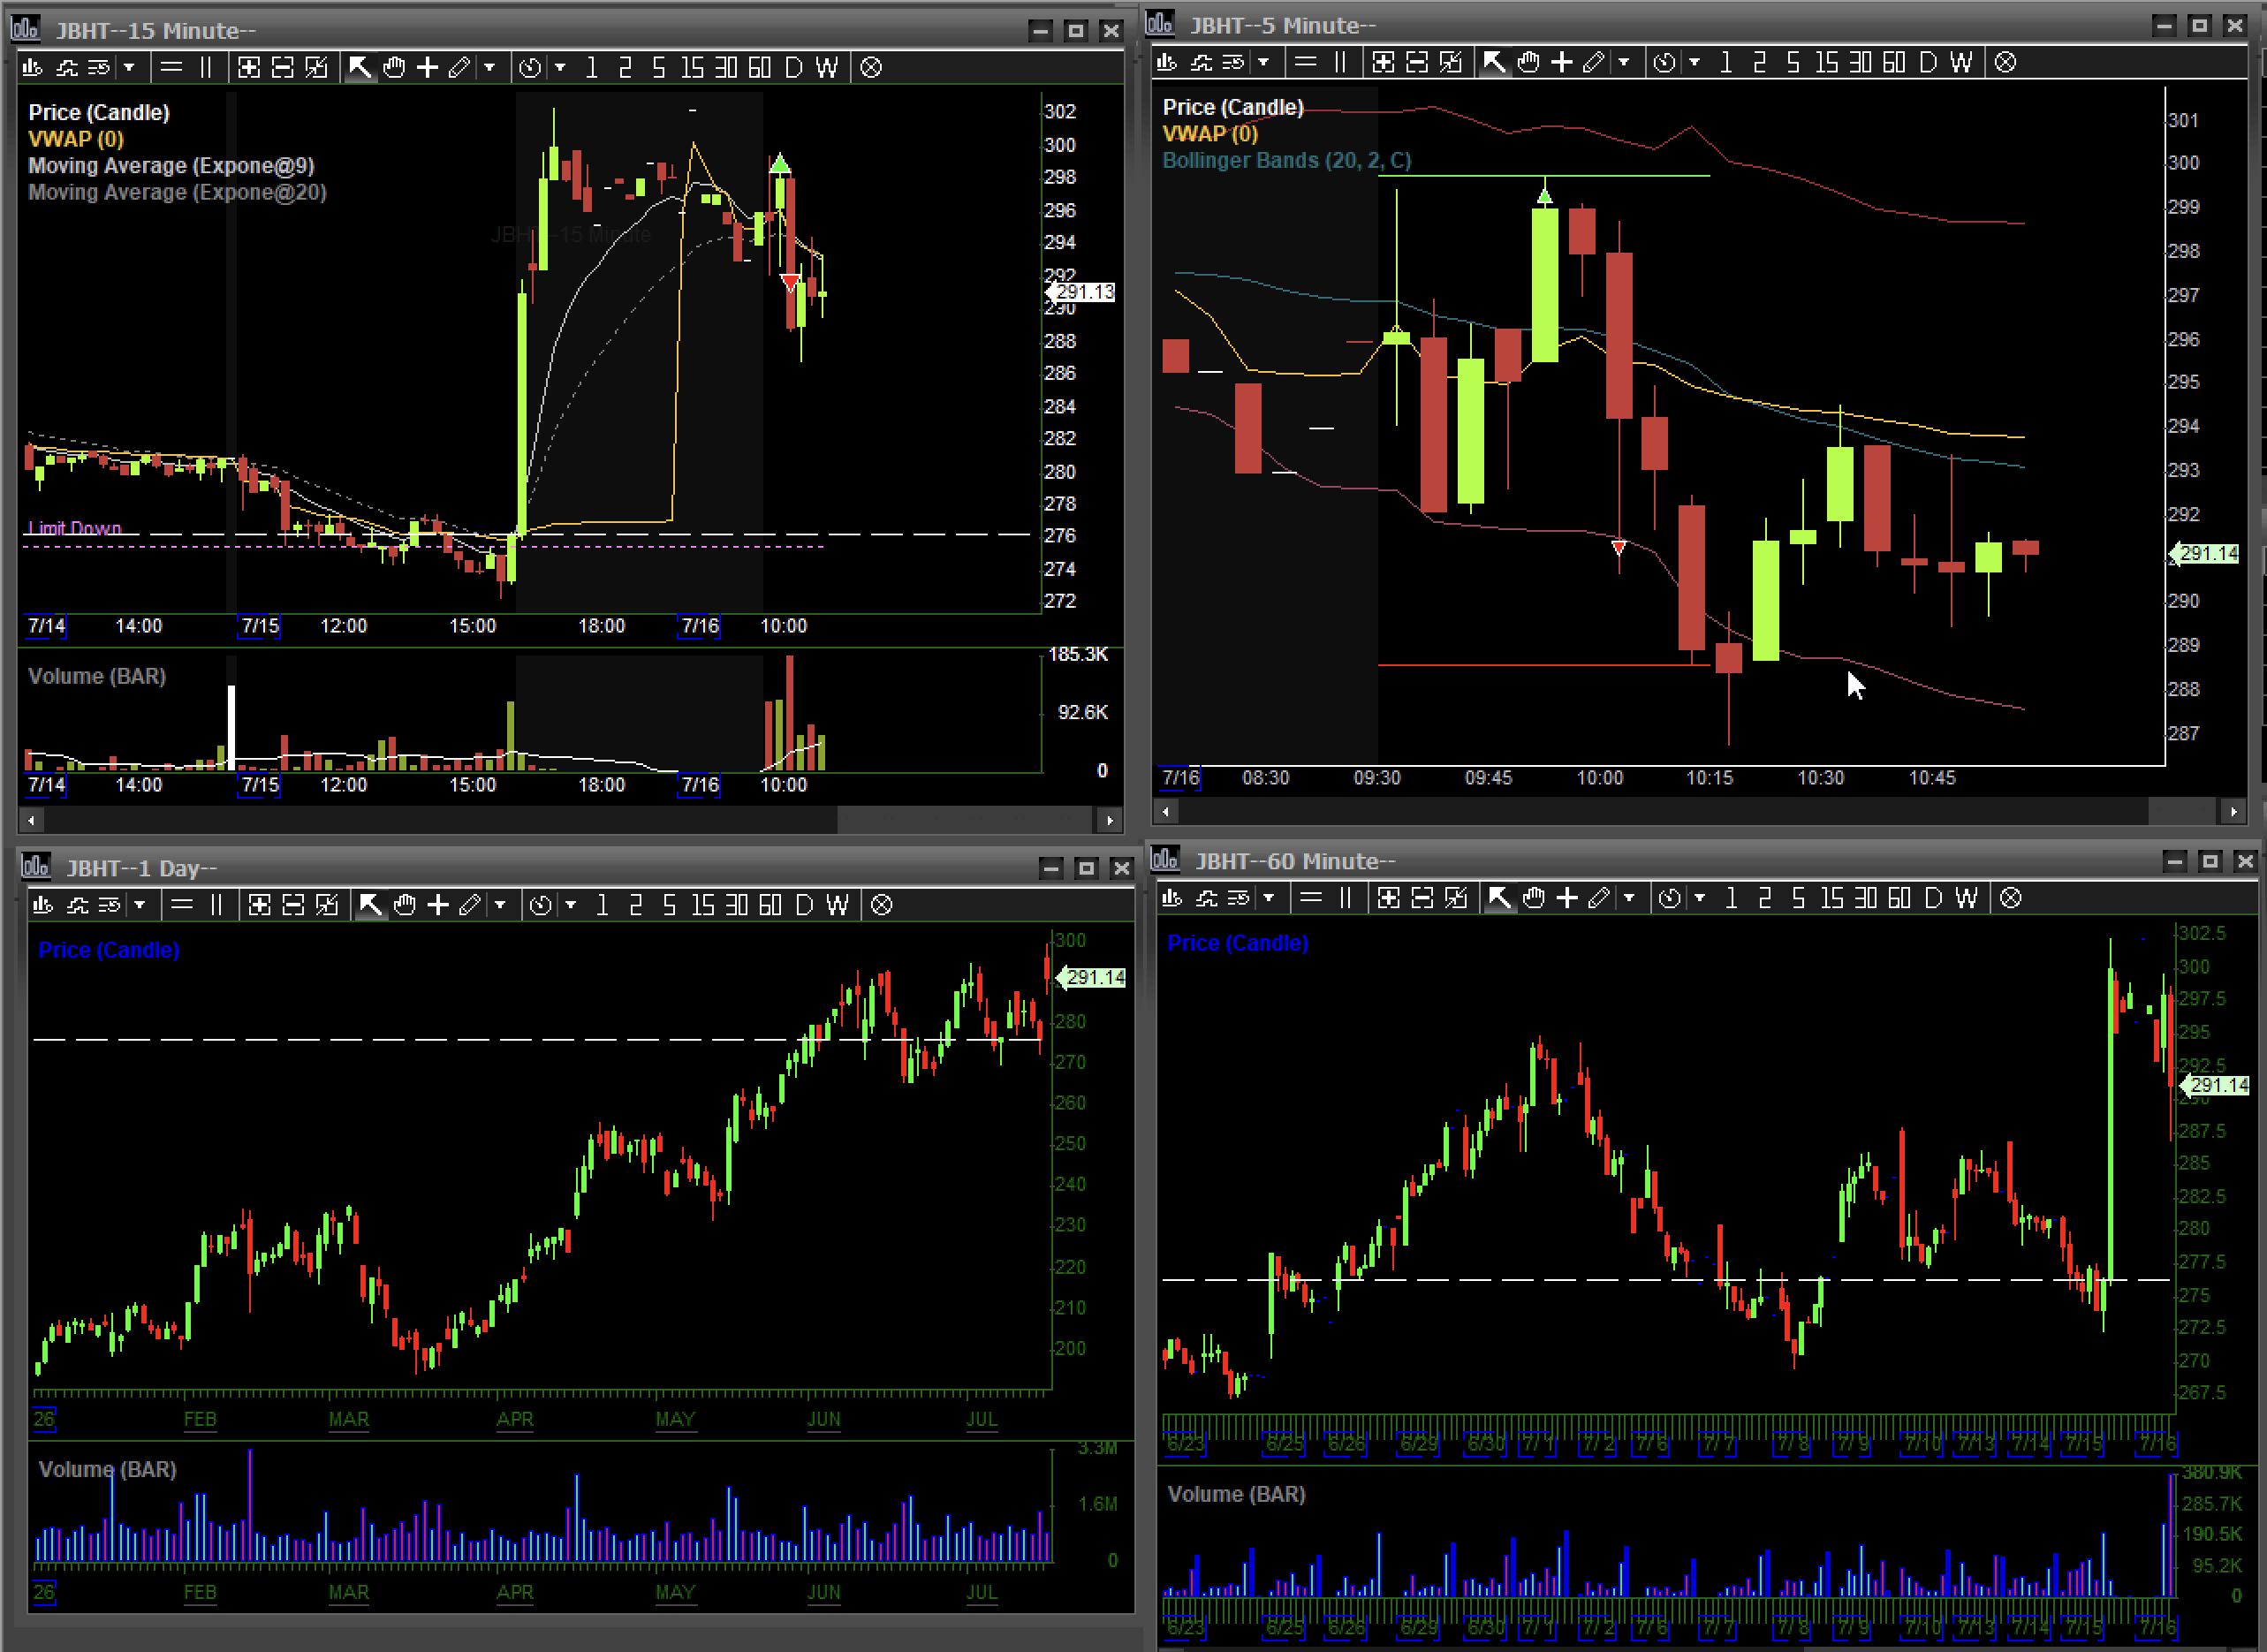2267x1652 pixels.
Task: Open the first dropdown arrow in 1 Day toolbar
Action: coord(139,905)
